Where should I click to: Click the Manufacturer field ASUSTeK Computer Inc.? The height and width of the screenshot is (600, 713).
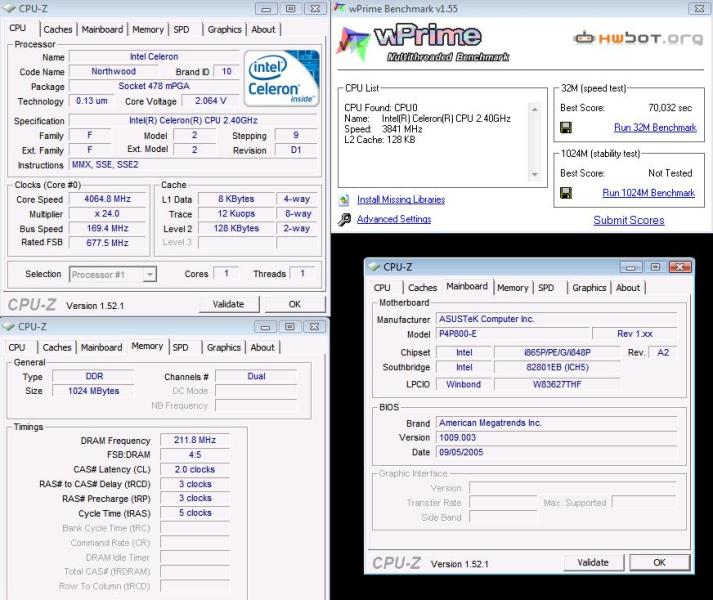tap(557, 319)
